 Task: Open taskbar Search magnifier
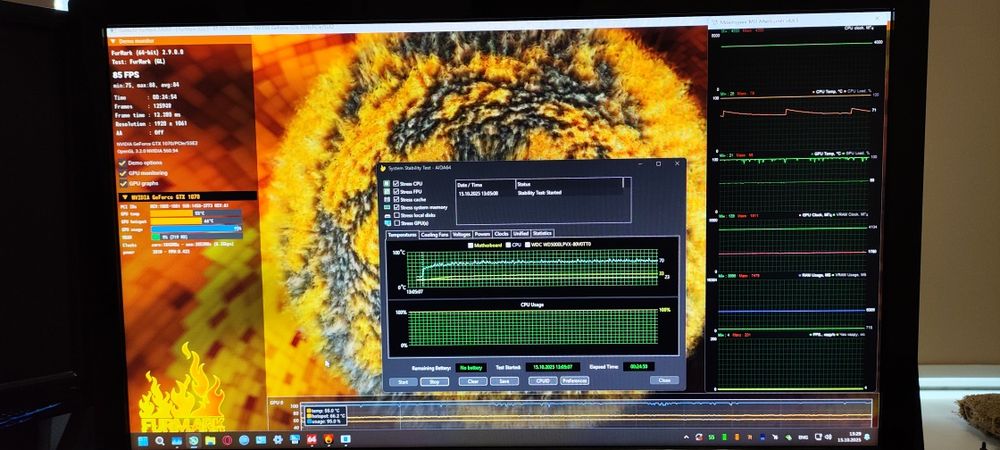pos(160,441)
